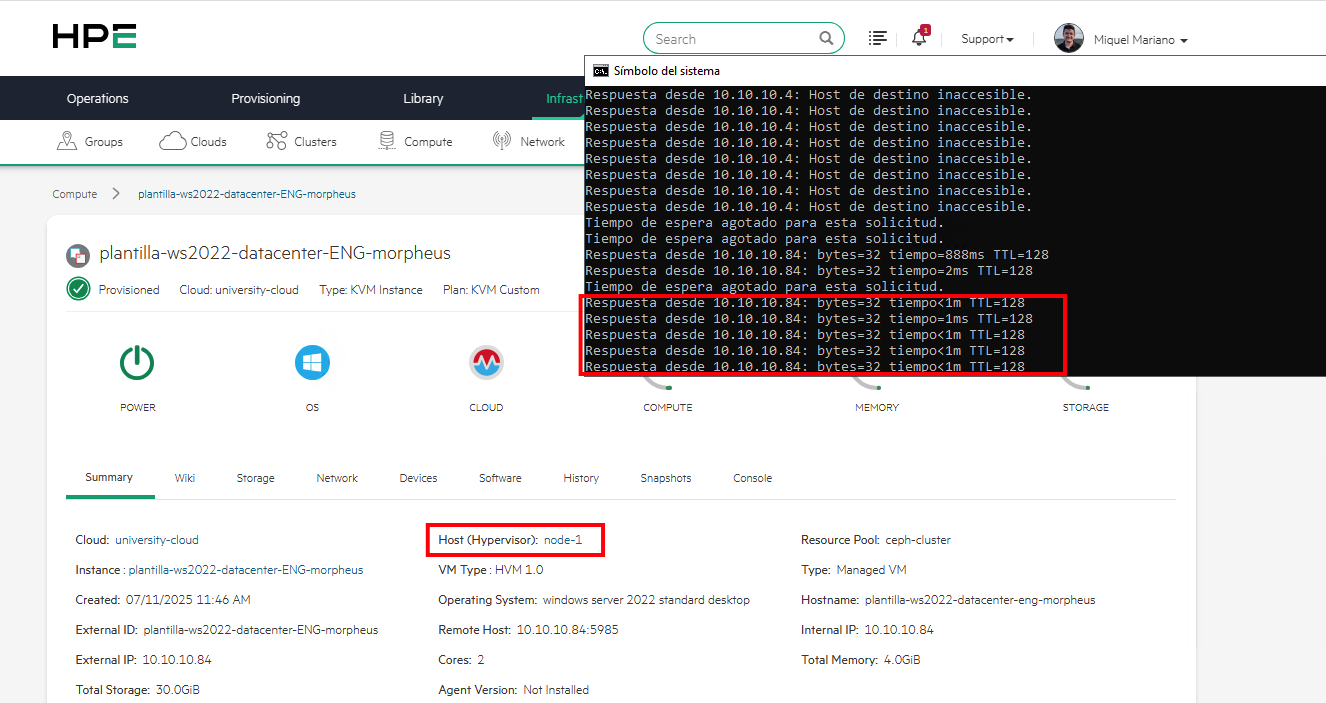The image size is (1326, 703).
Task: Open the Support dropdown
Action: (986, 38)
